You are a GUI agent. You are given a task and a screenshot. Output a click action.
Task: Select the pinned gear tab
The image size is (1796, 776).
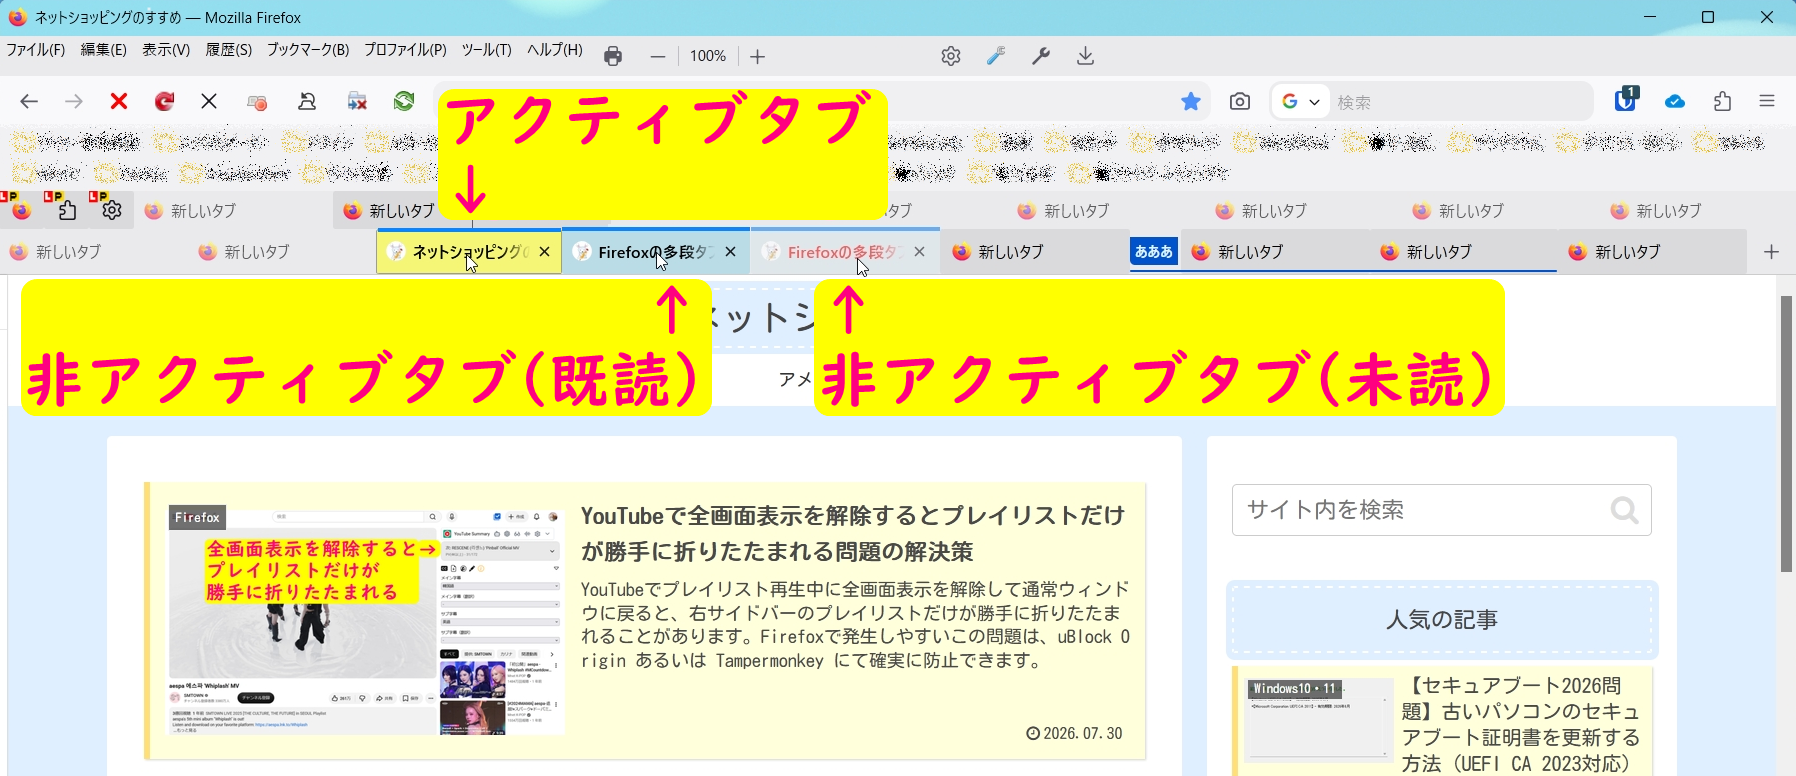coord(112,209)
